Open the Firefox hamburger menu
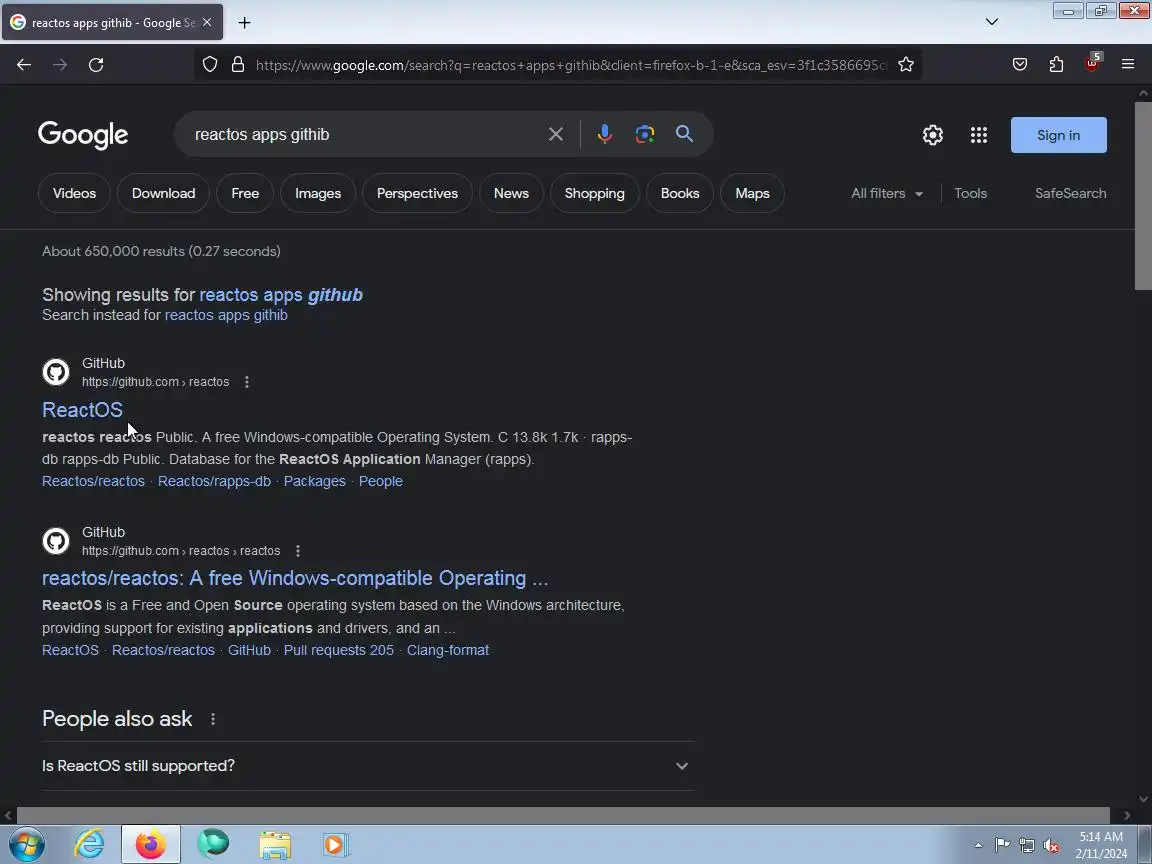 [1128, 65]
